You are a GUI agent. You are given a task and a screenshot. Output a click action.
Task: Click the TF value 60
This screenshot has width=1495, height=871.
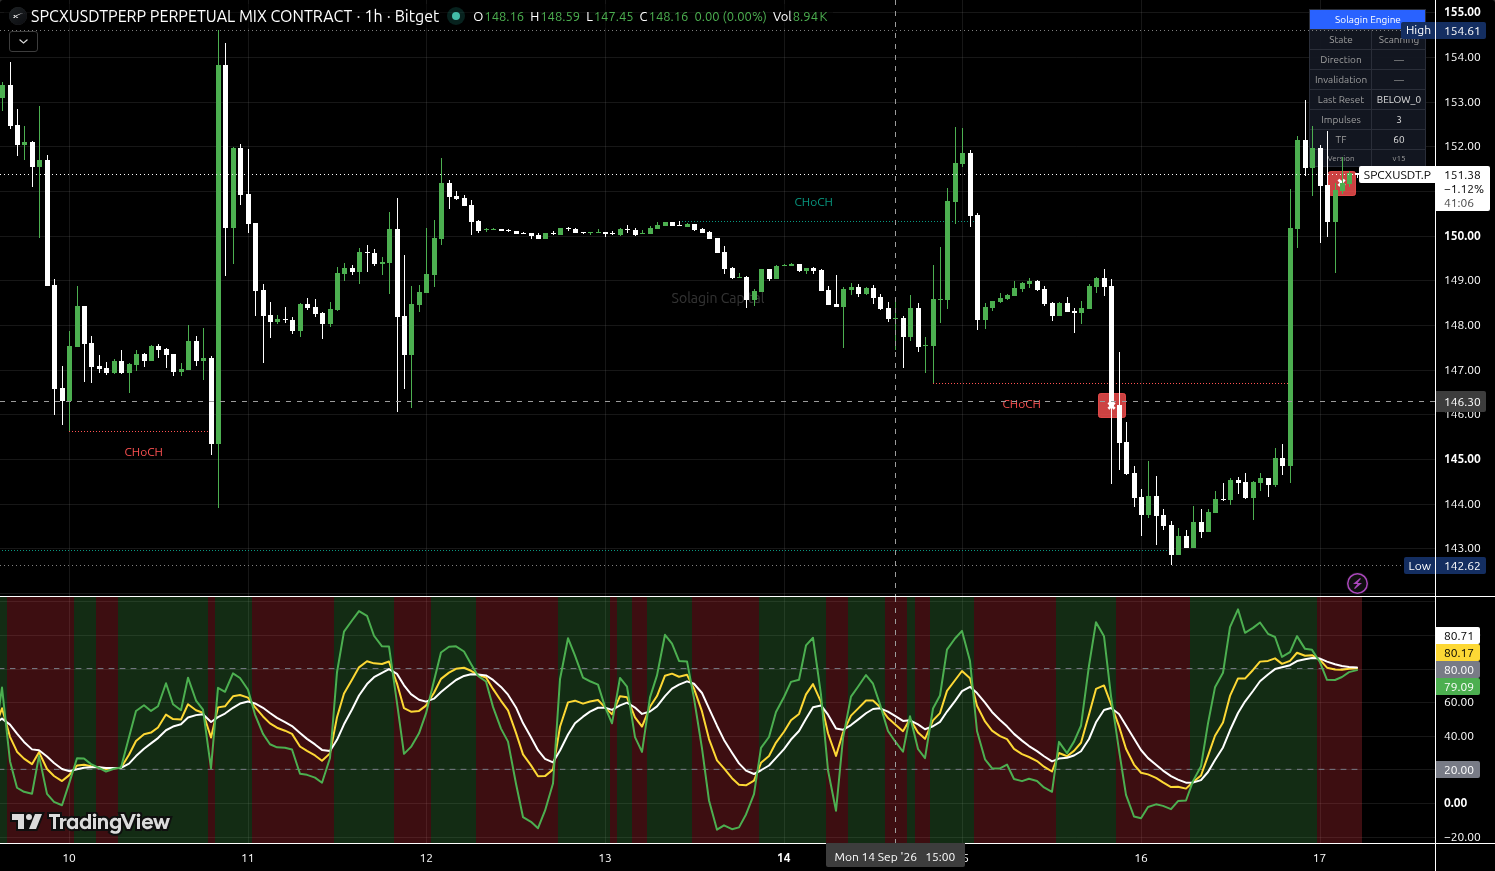(x=1398, y=140)
